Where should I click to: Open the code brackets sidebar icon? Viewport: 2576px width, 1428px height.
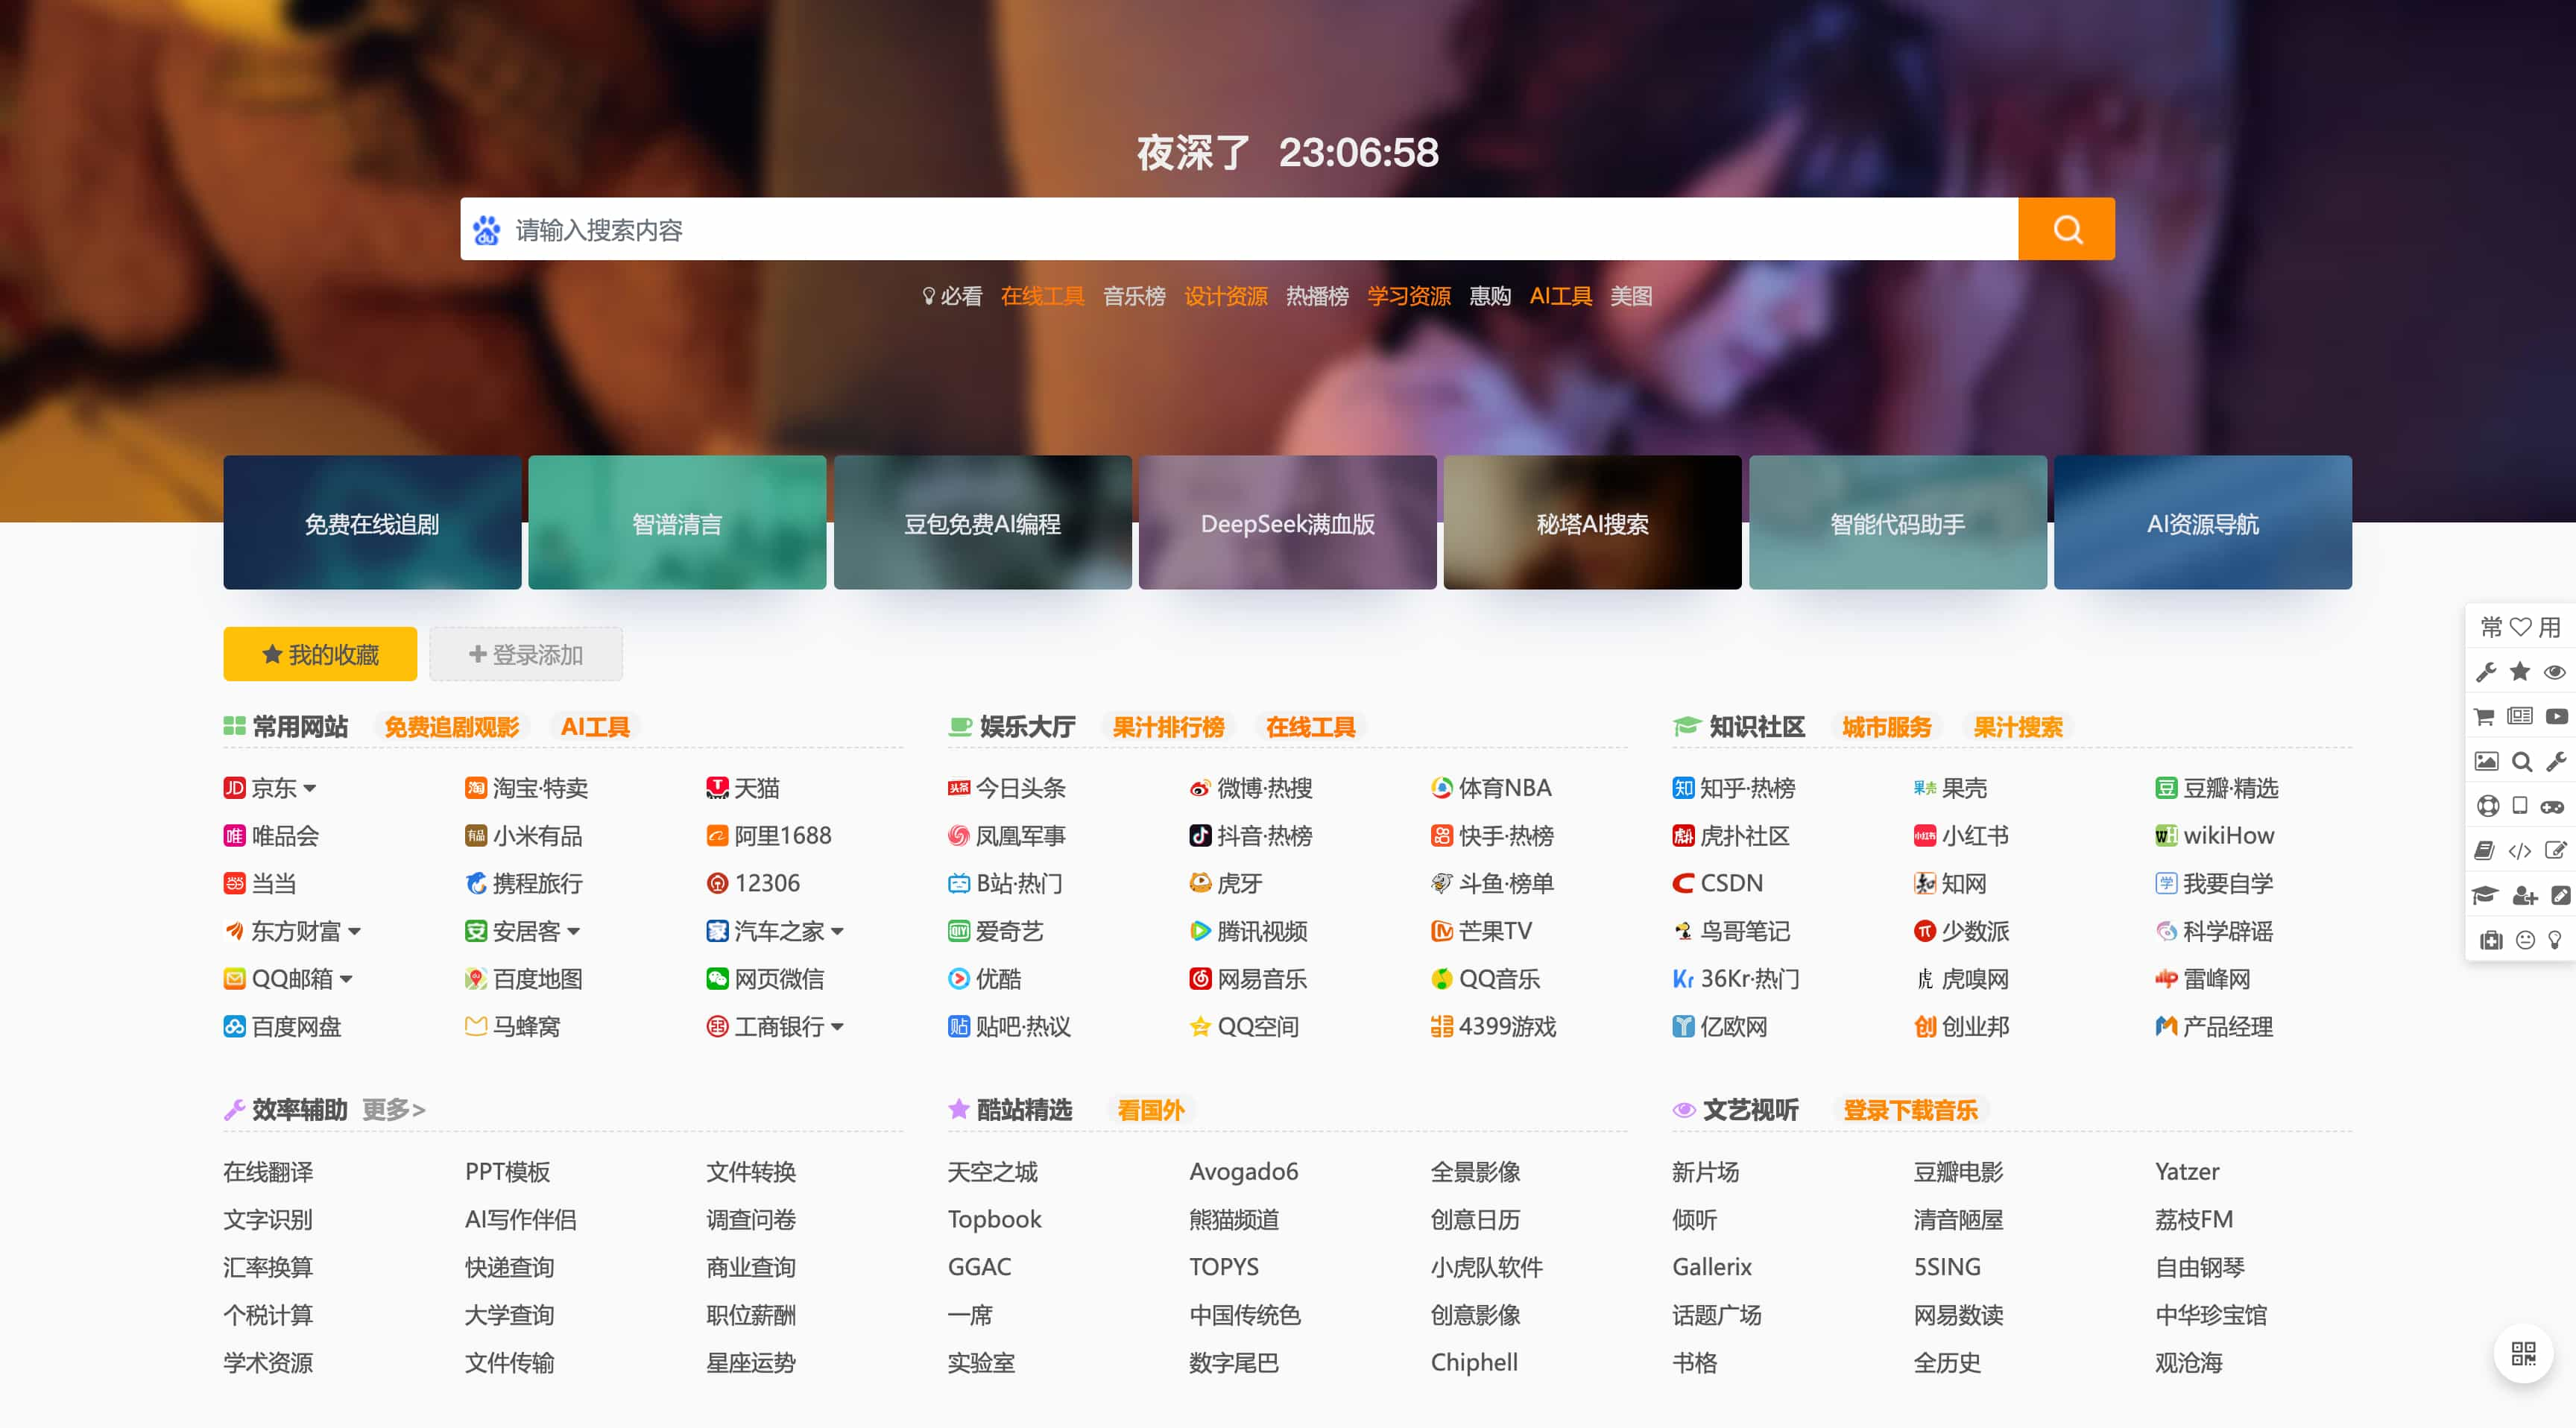[x=2520, y=851]
